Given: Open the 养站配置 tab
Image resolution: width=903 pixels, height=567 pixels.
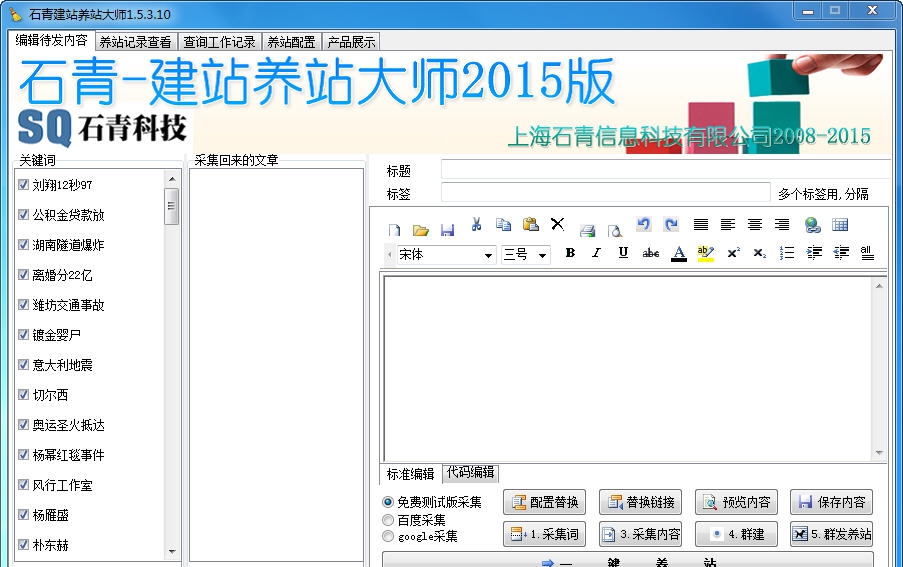Looking at the screenshot, I should [x=291, y=42].
